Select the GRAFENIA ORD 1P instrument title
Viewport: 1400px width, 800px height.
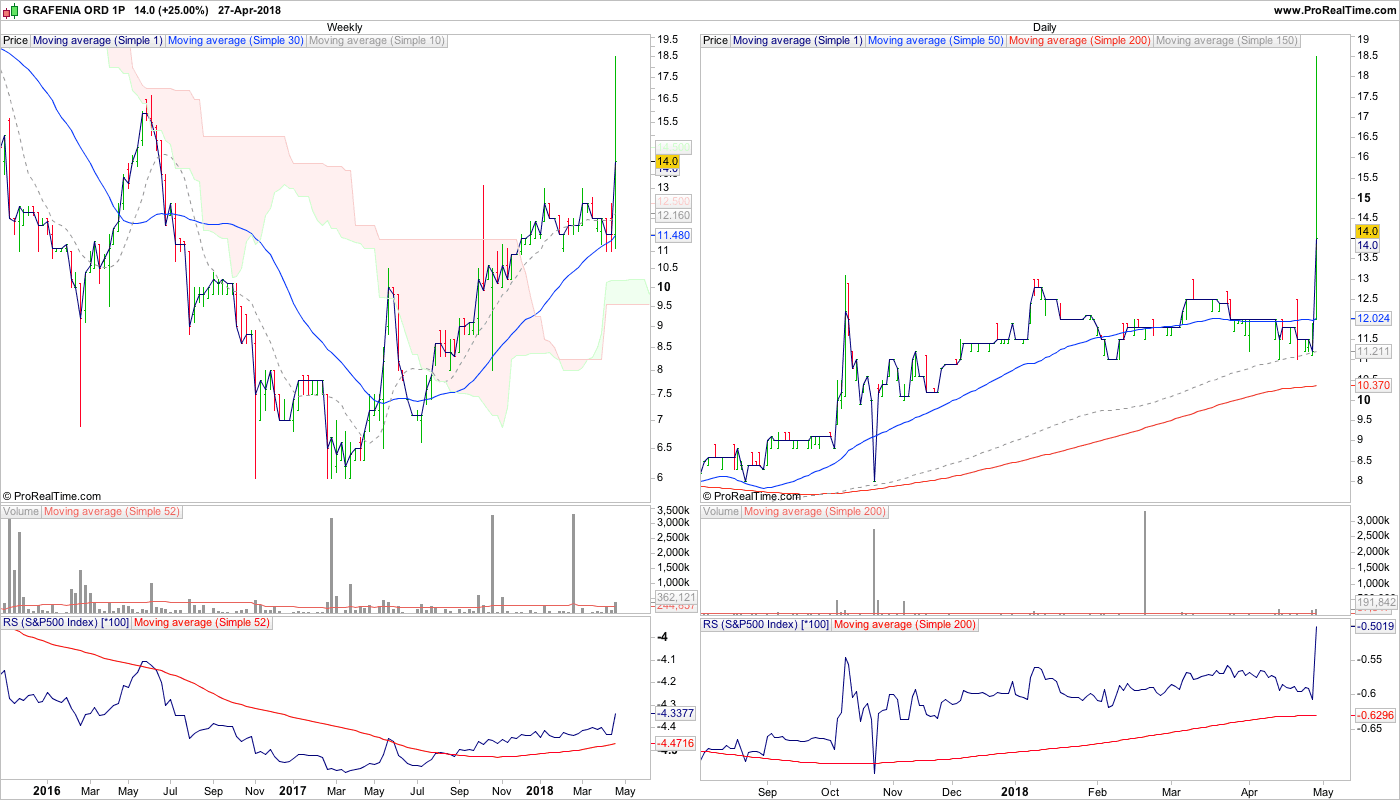(x=75, y=10)
